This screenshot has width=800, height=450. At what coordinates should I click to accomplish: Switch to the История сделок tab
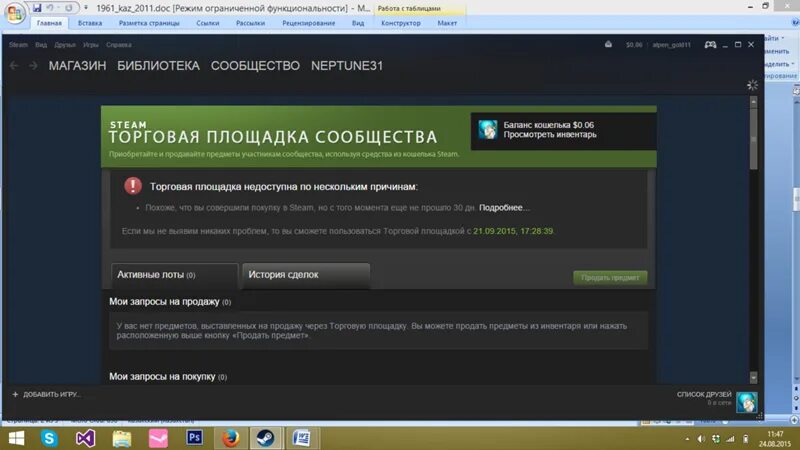[x=306, y=275]
